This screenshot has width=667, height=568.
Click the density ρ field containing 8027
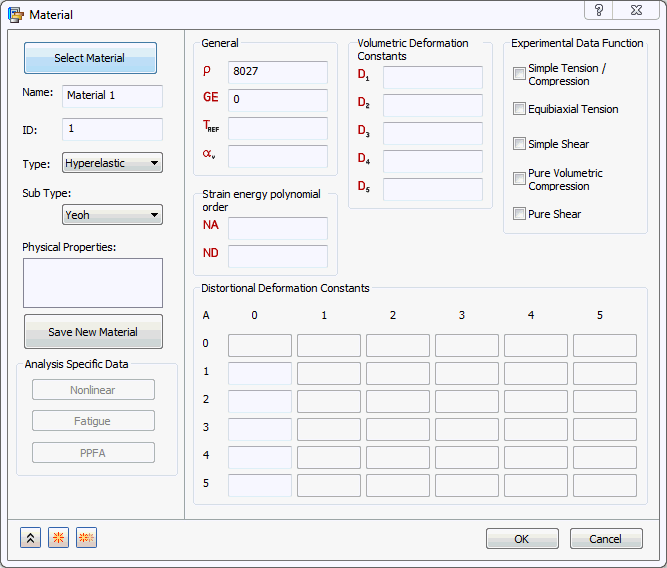pyautogui.click(x=277, y=72)
